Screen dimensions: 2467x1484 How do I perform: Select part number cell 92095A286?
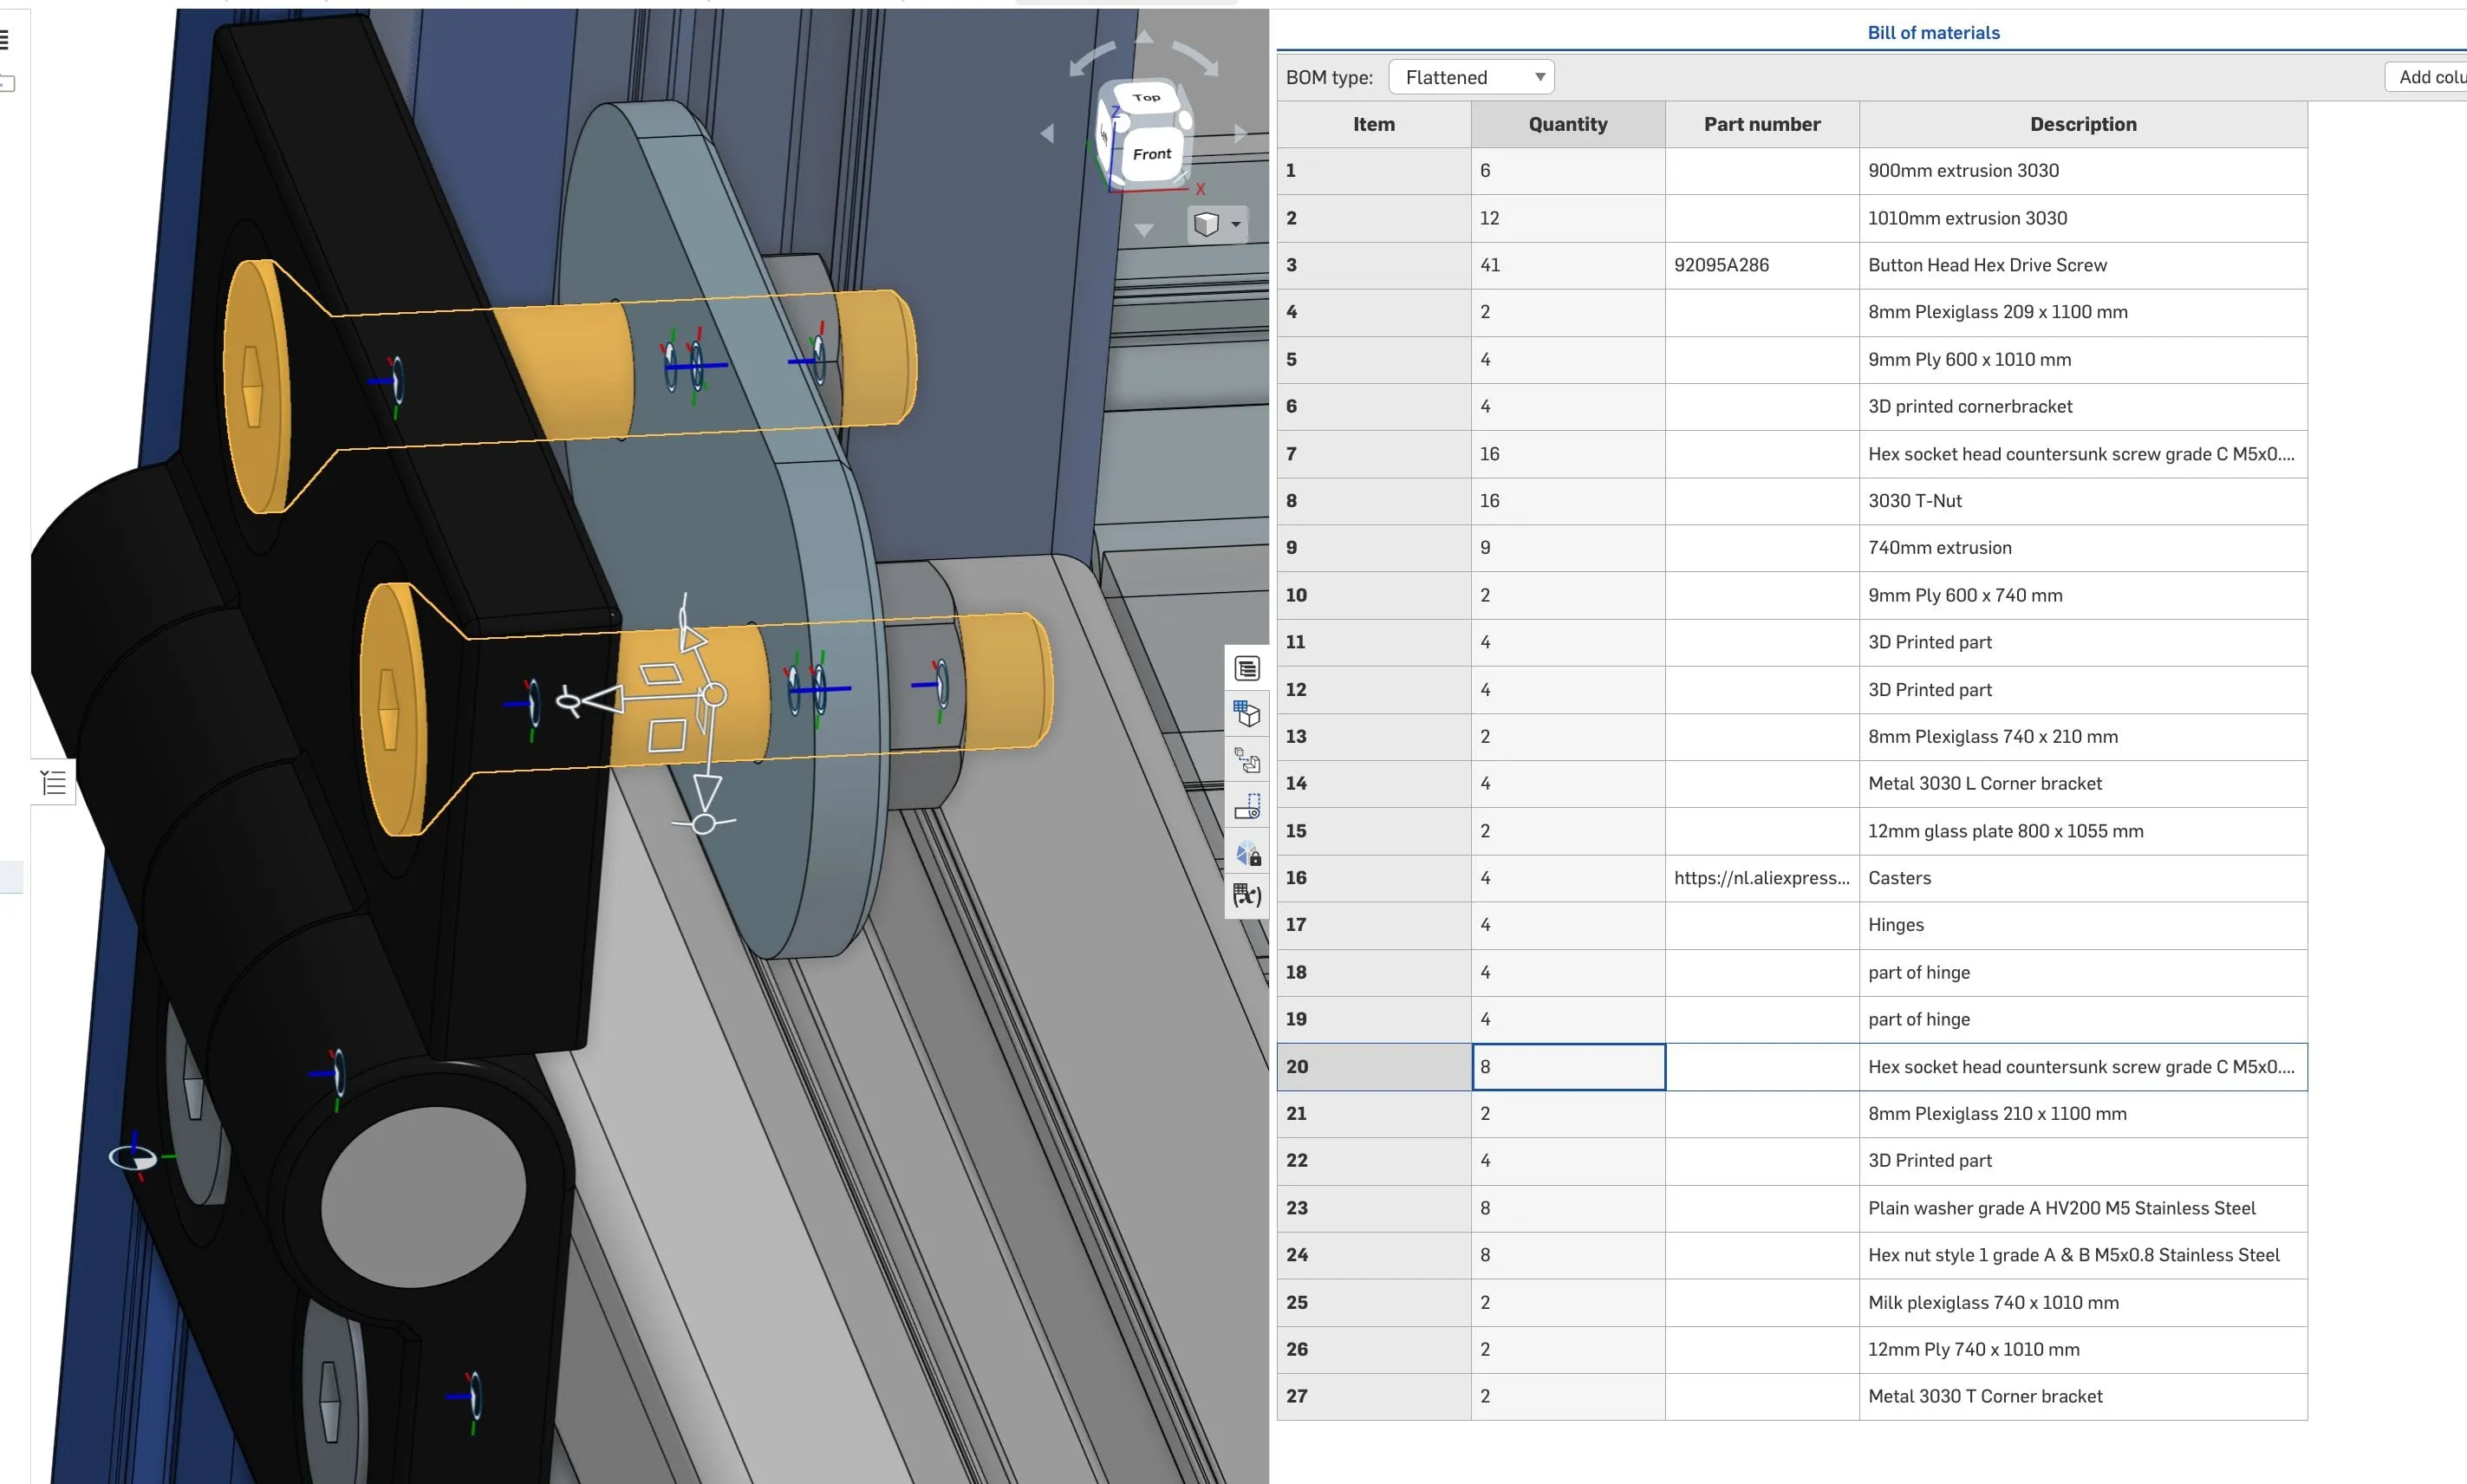coord(1762,265)
